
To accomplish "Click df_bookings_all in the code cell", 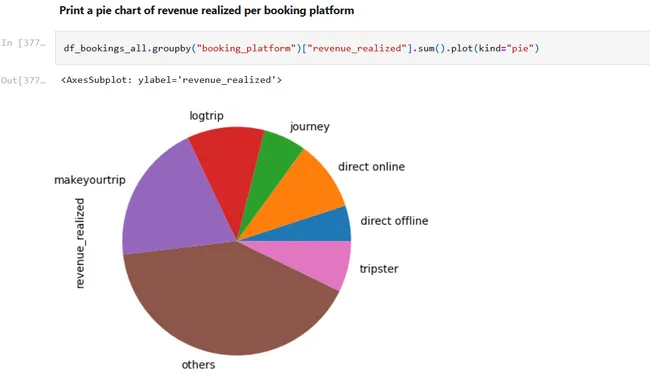I will (105, 48).
